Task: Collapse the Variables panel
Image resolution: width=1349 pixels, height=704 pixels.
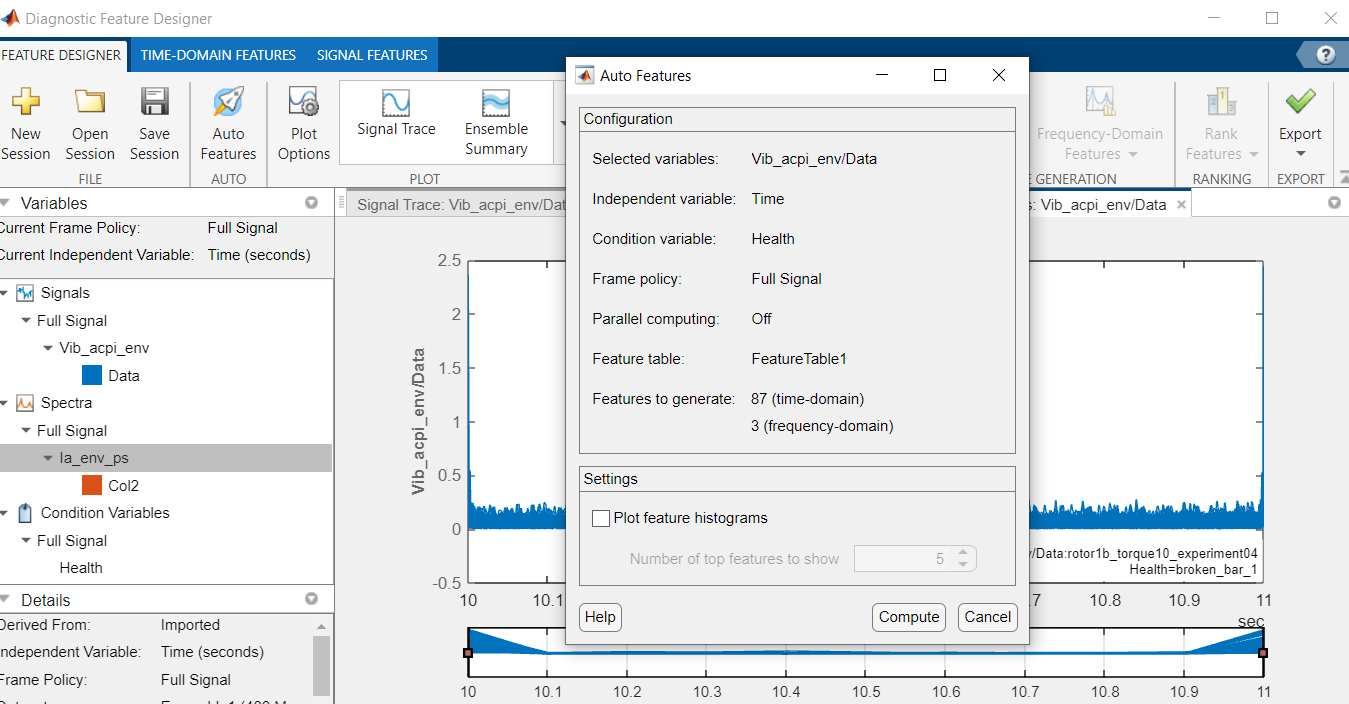Action: click(5, 203)
